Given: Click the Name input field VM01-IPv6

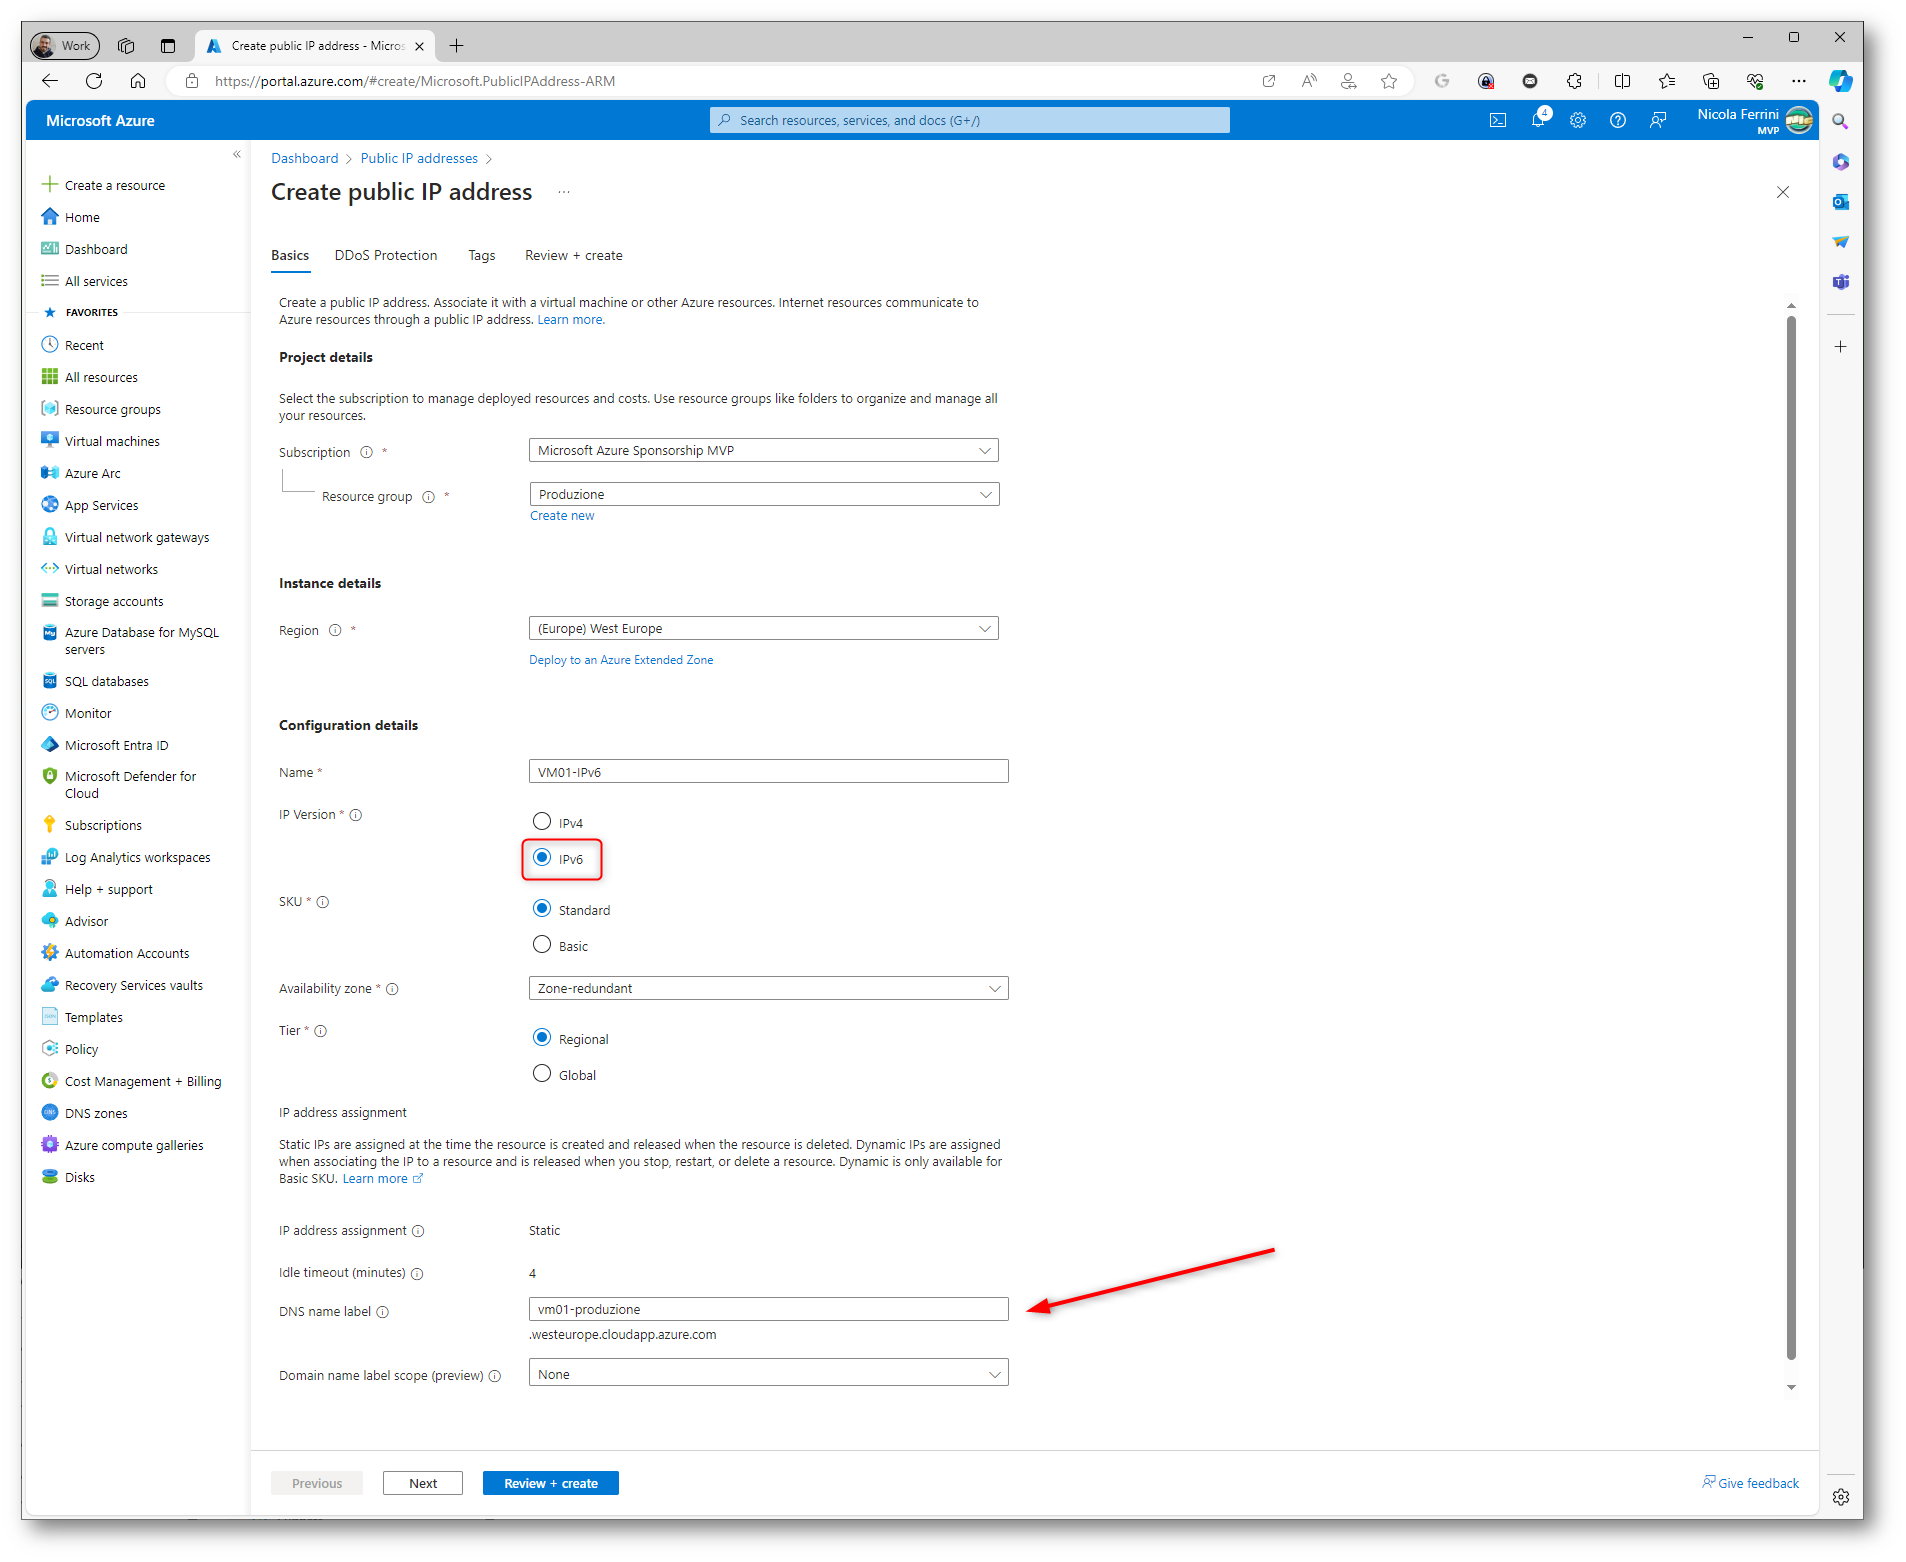Looking at the screenshot, I should pyautogui.click(x=768, y=771).
